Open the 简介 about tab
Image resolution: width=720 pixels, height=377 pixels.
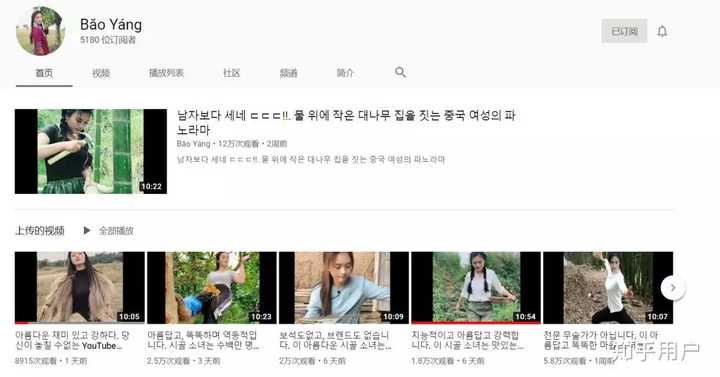click(x=345, y=73)
